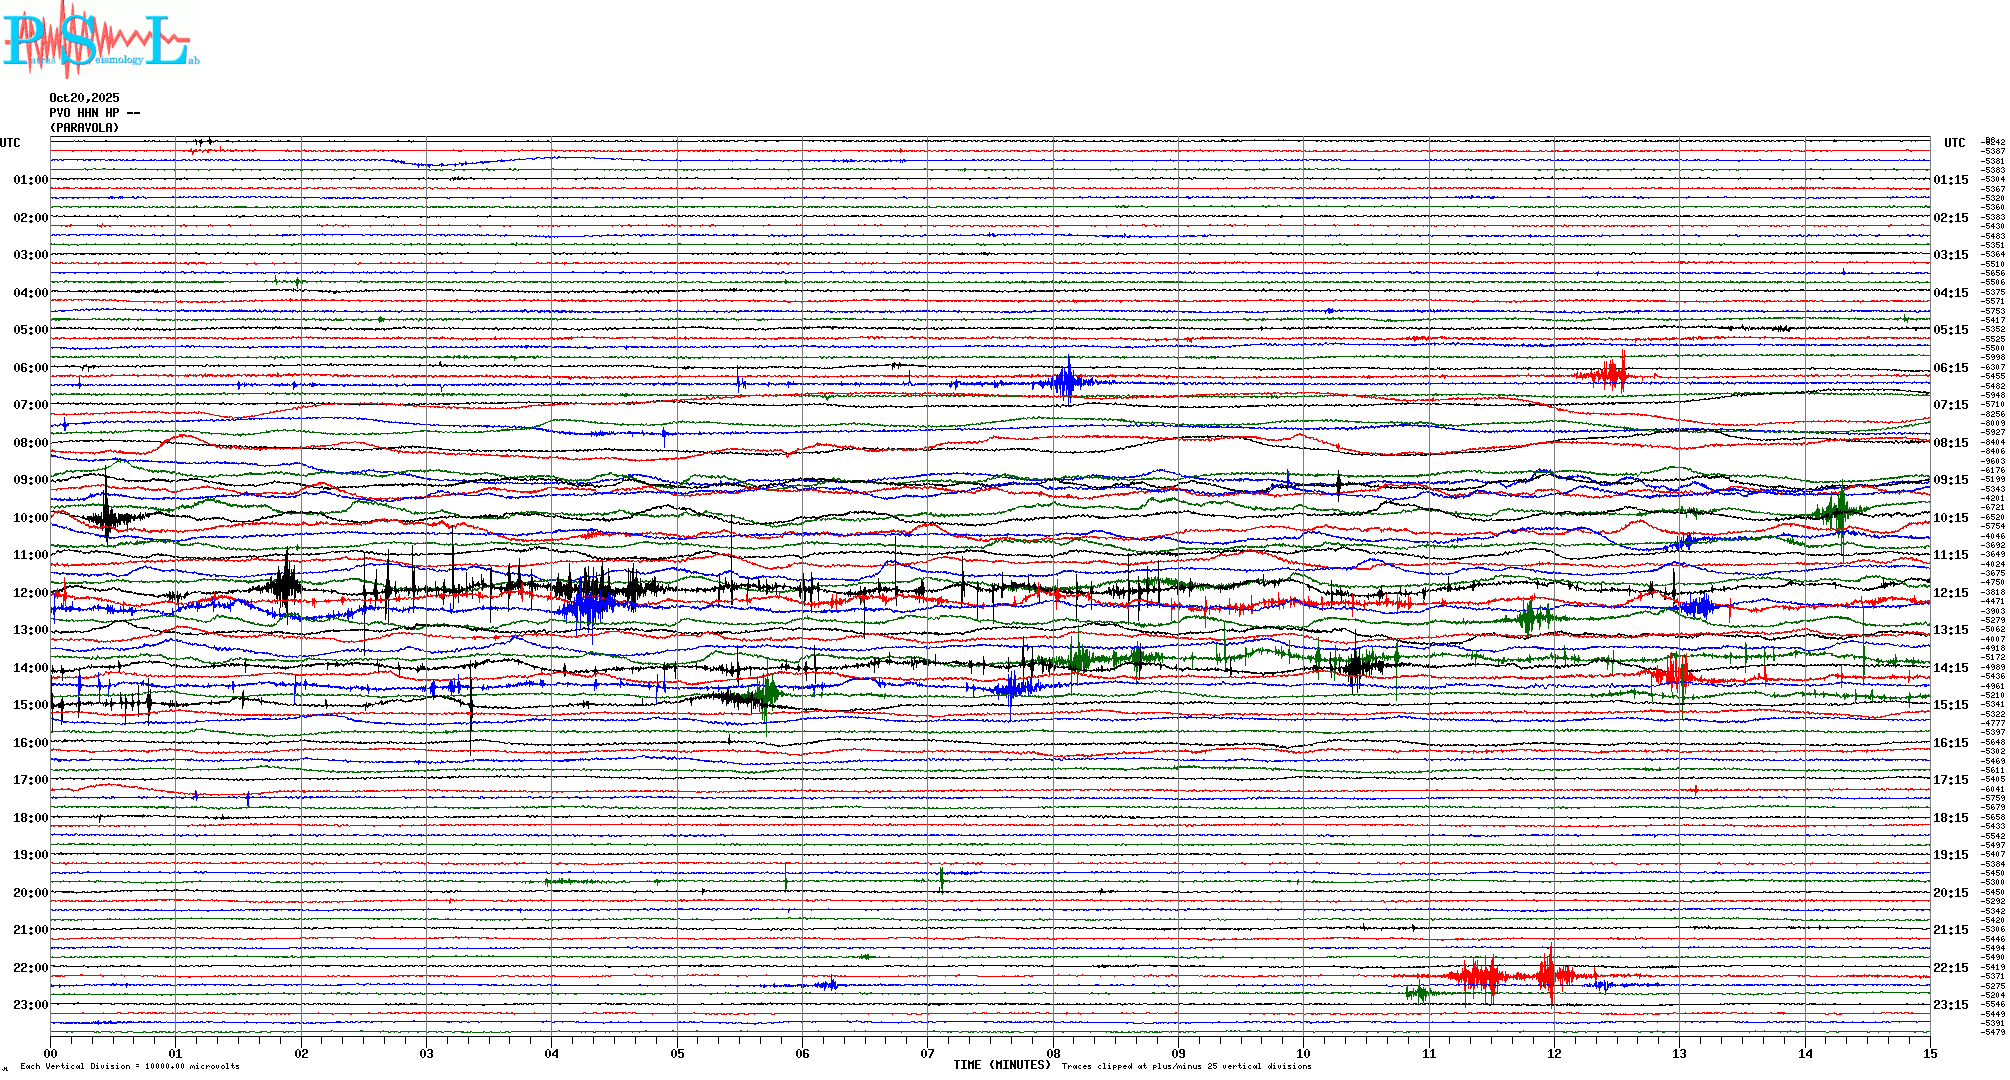The height and width of the screenshot is (1080, 2010).
Task: Select the 23:15 label on right axis
Action: [x=1950, y=1005]
